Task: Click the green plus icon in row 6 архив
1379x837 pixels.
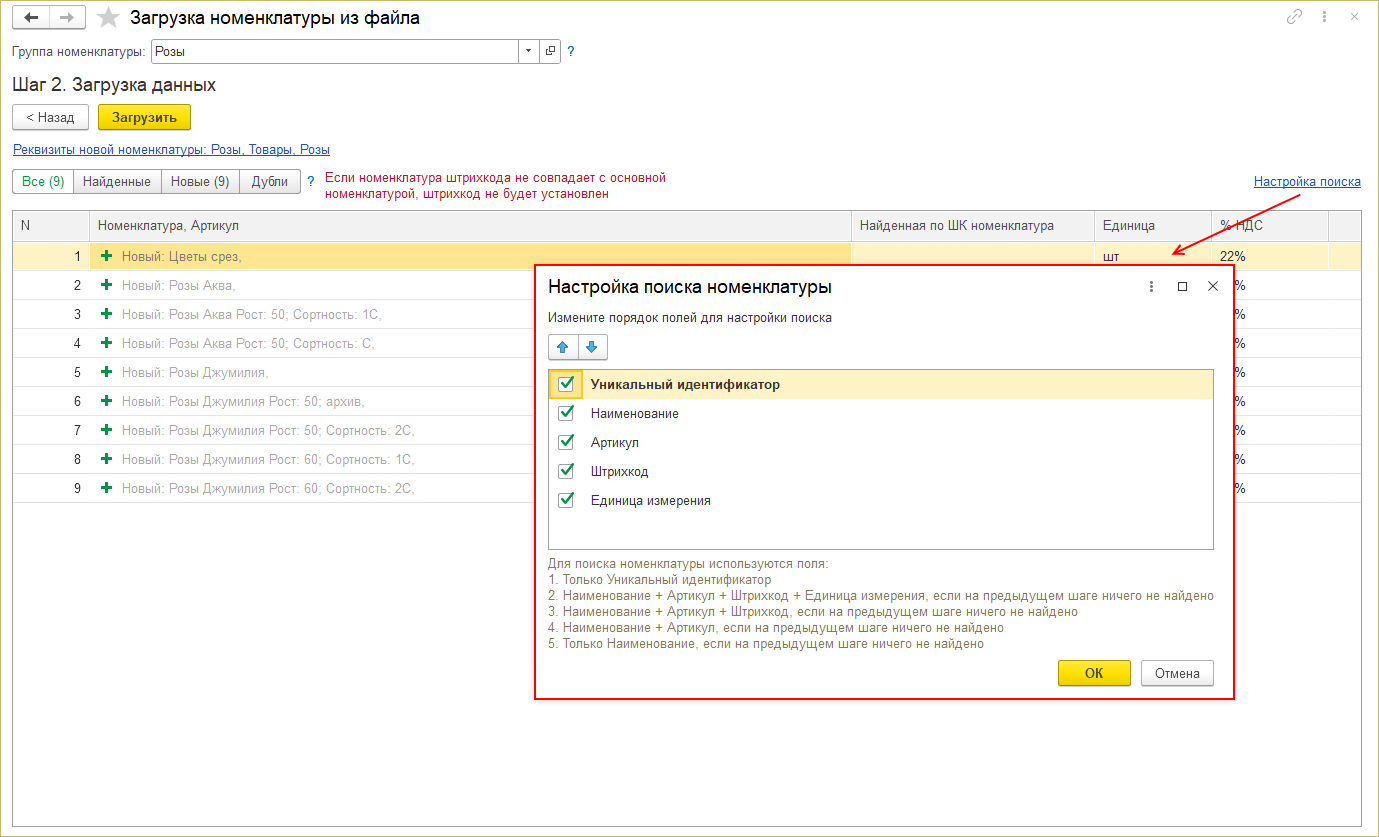Action: (107, 401)
